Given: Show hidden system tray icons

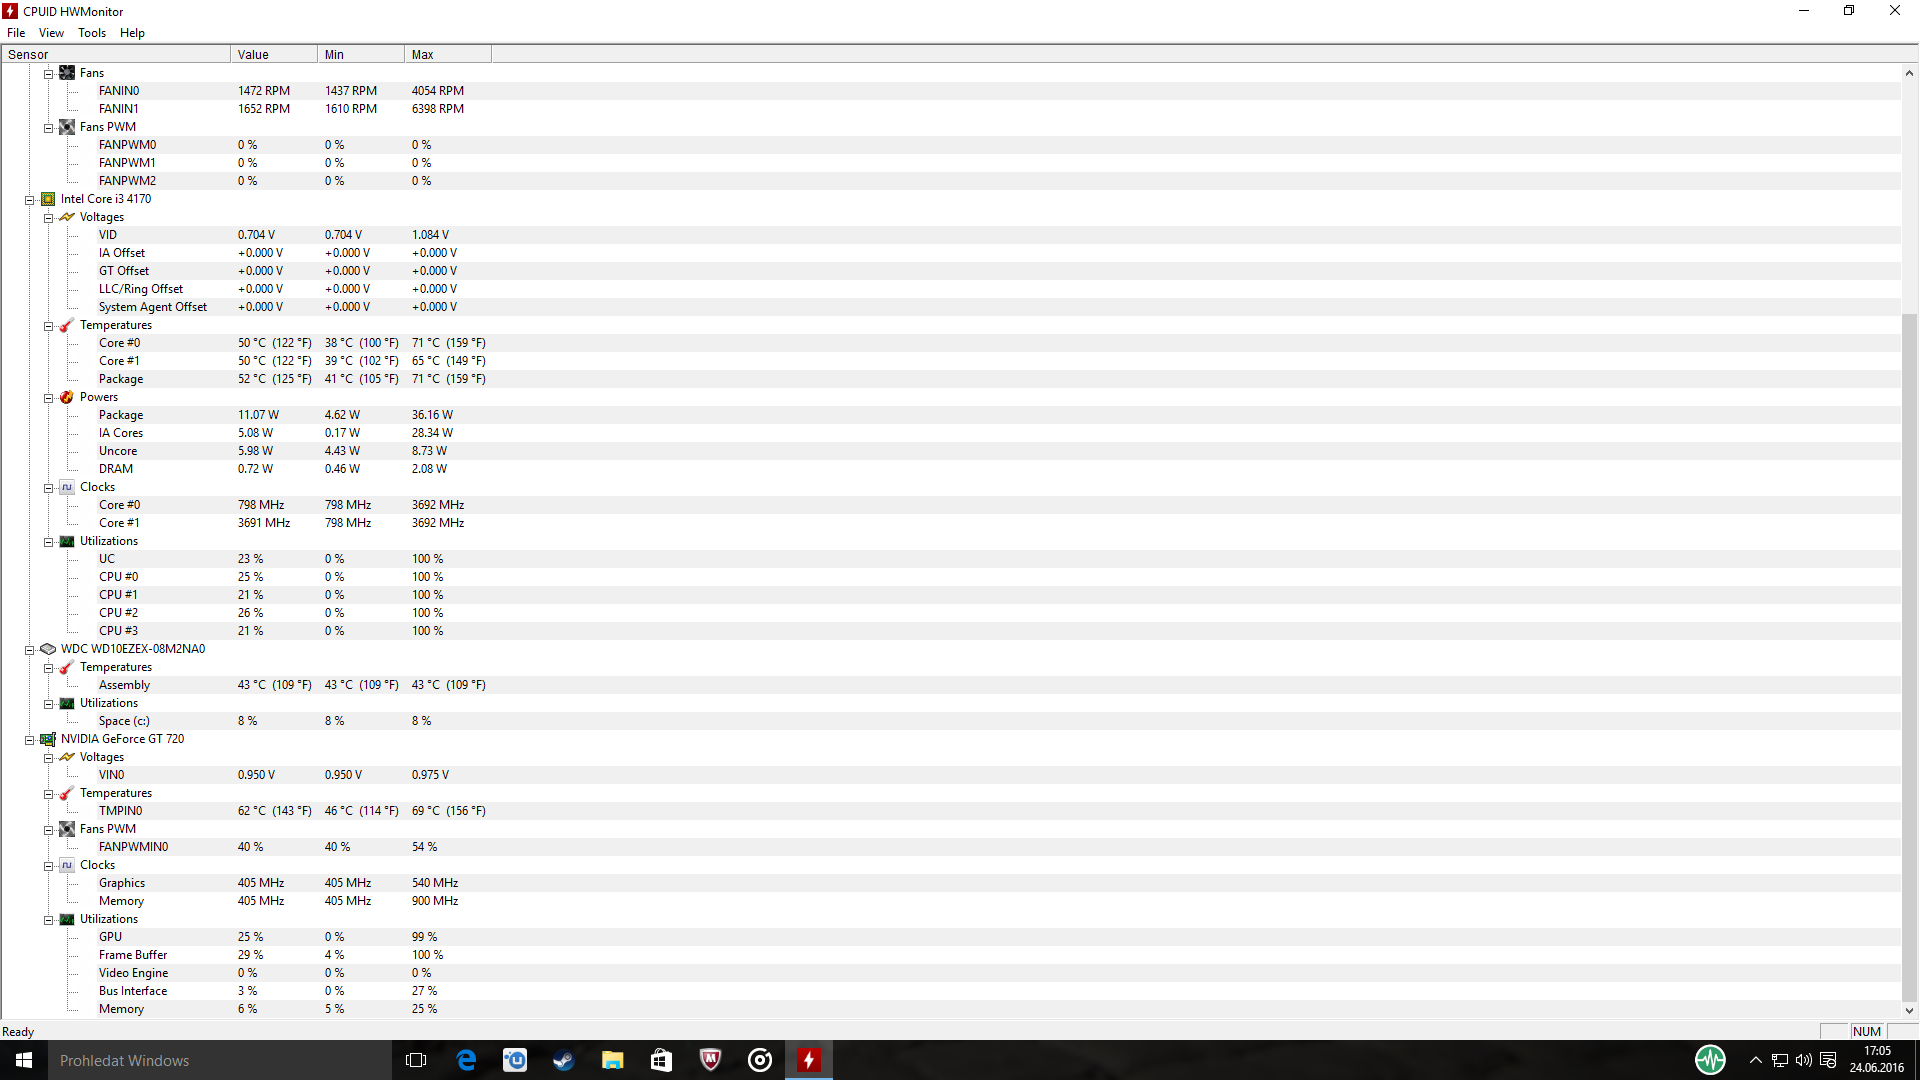Looking at the screenshot, I should pyautogui.click(x=1756, y=1060).
